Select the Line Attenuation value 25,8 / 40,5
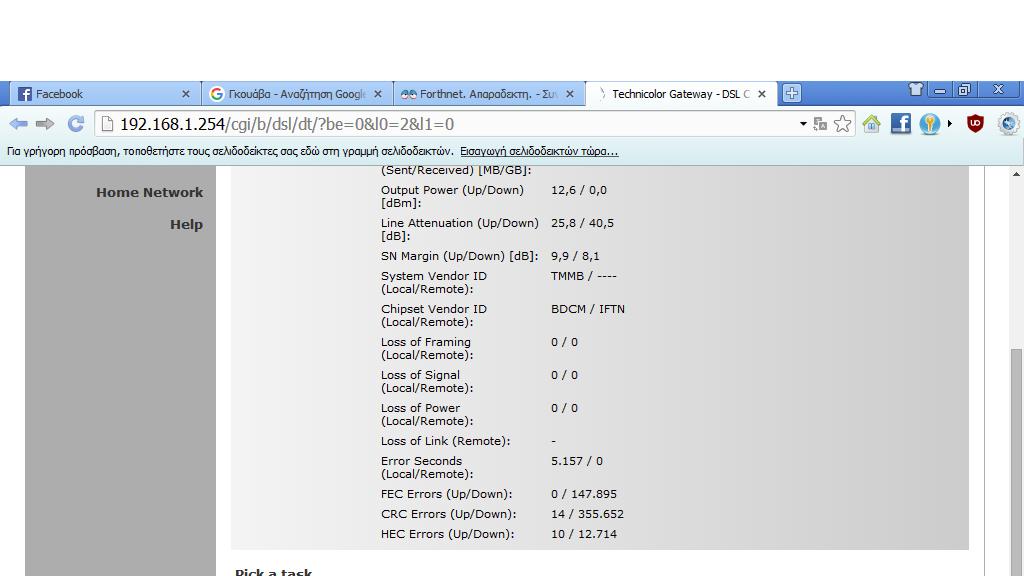This screenshot has height=576, width=1024. 582,223
